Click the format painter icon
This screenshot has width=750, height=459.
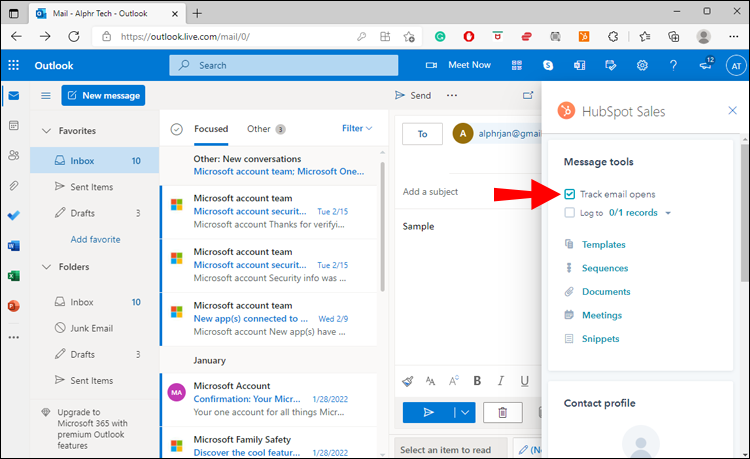click(408, 381)
